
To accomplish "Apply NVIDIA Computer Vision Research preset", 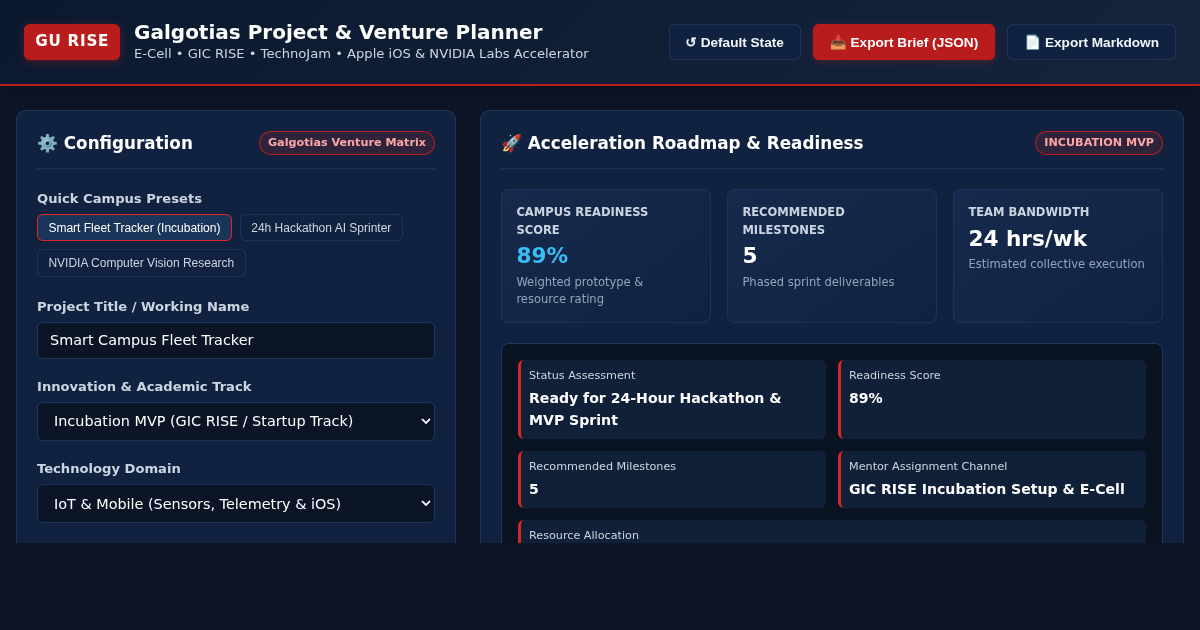I will click(x=141, y=263).
